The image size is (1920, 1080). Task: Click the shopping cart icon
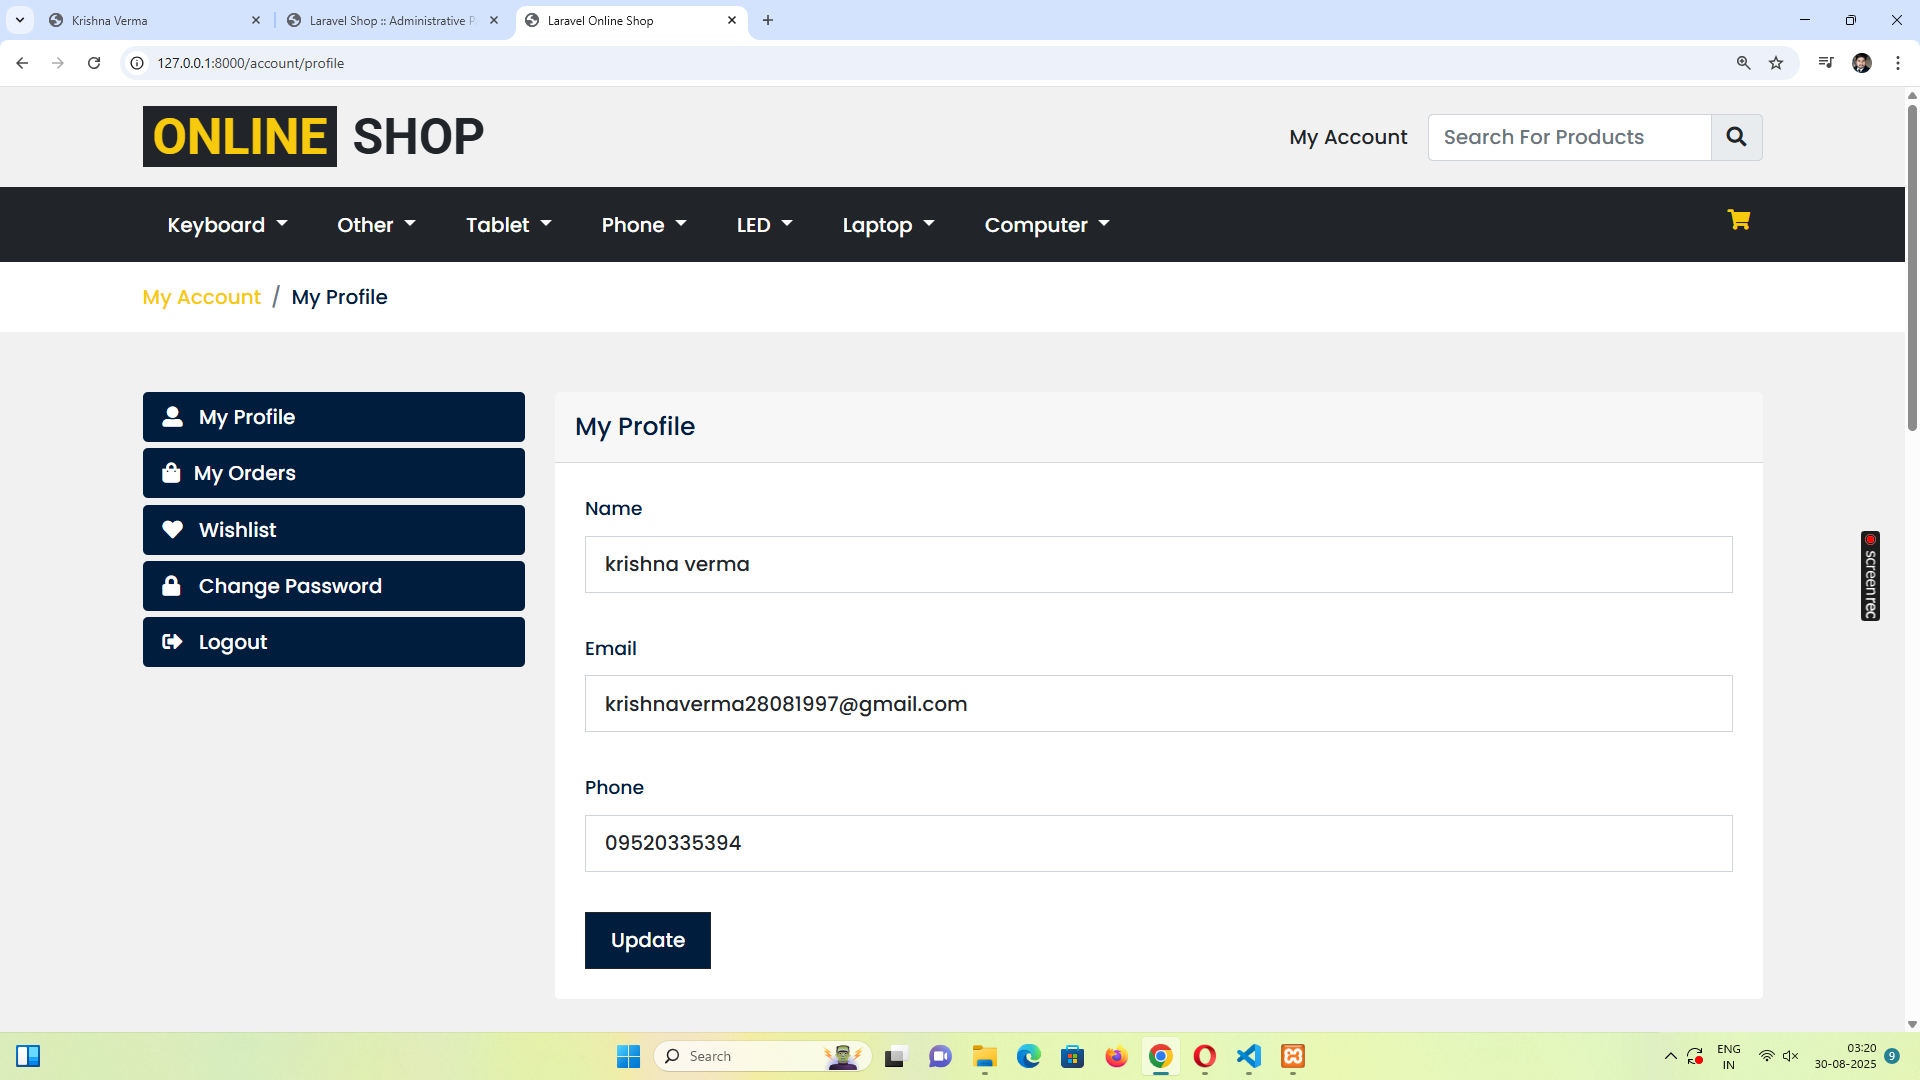(x=1738, y=220)
